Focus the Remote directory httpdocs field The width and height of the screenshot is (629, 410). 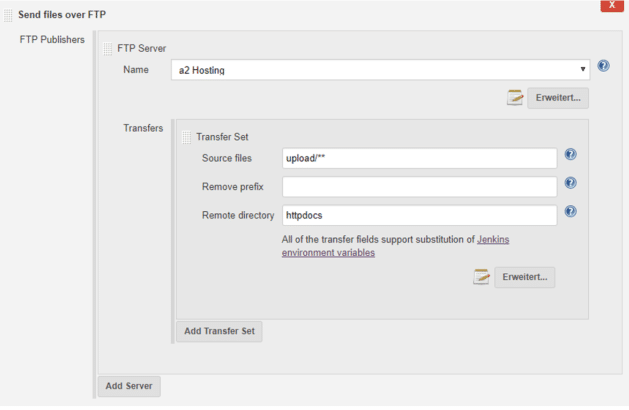point(420,215)
